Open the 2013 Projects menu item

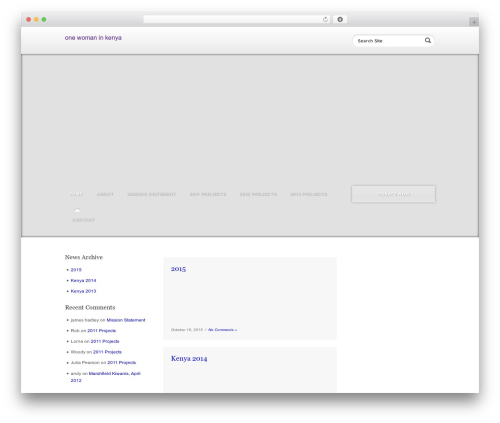(309, 194)
